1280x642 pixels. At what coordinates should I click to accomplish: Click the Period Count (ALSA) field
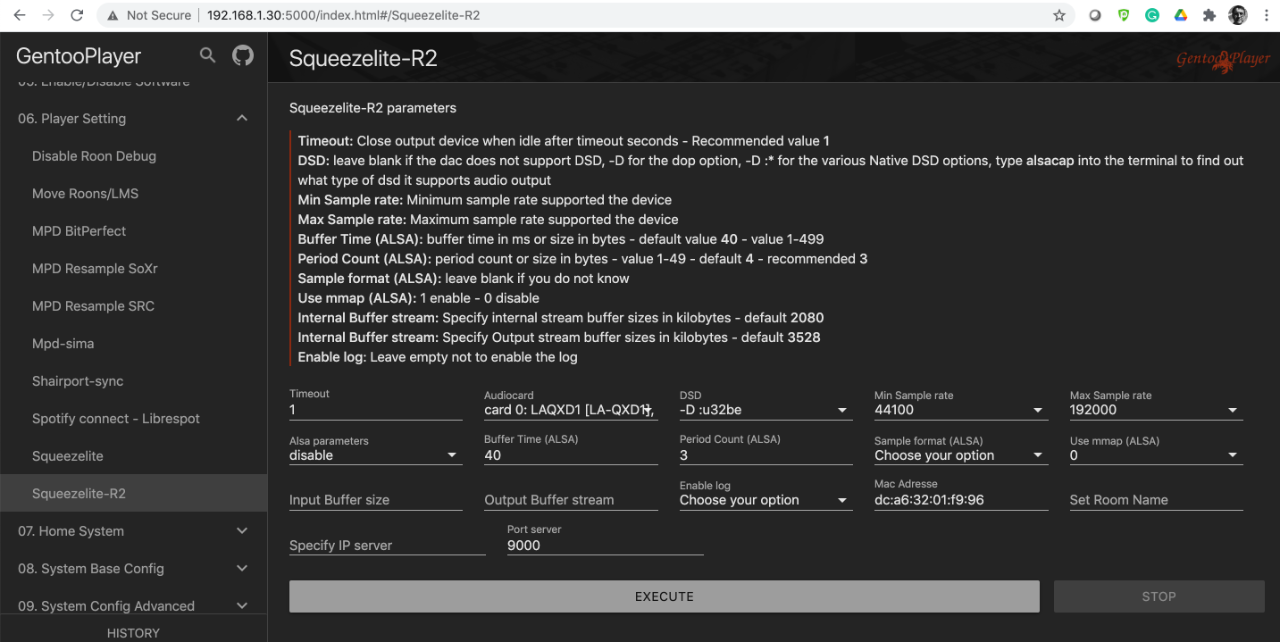(766, 455)
